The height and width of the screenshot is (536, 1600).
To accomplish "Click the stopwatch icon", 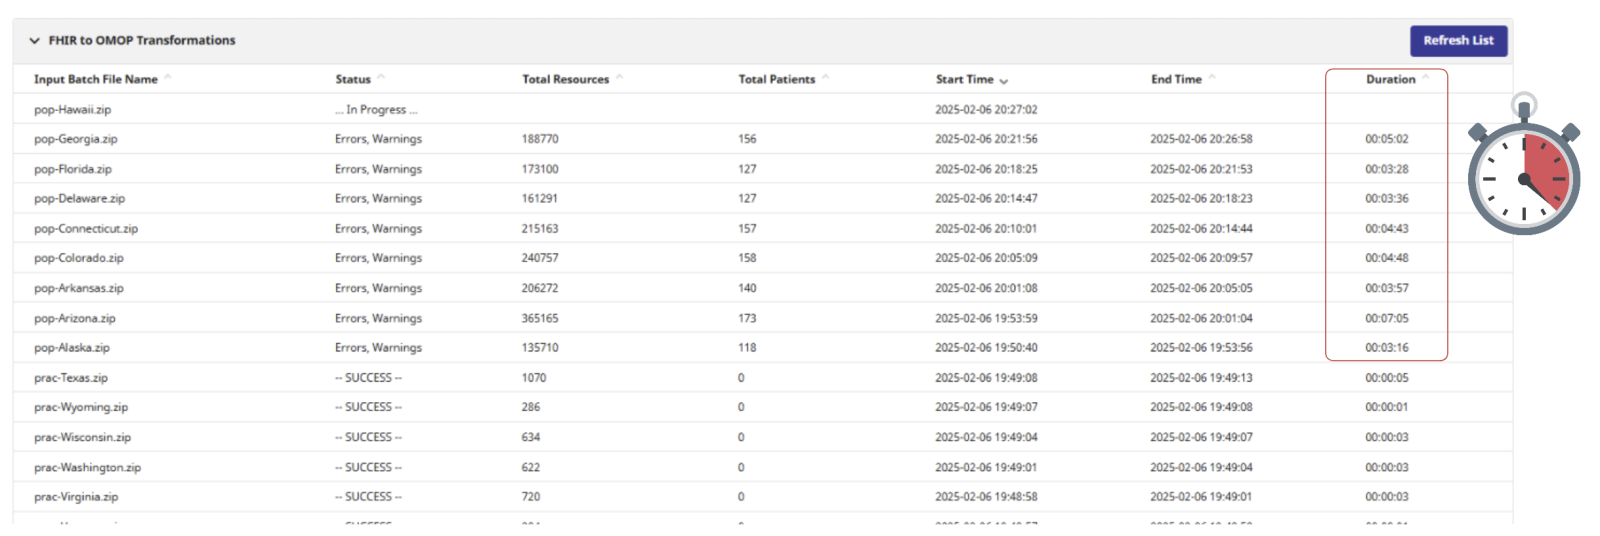I will click(x=1523, y=168).
